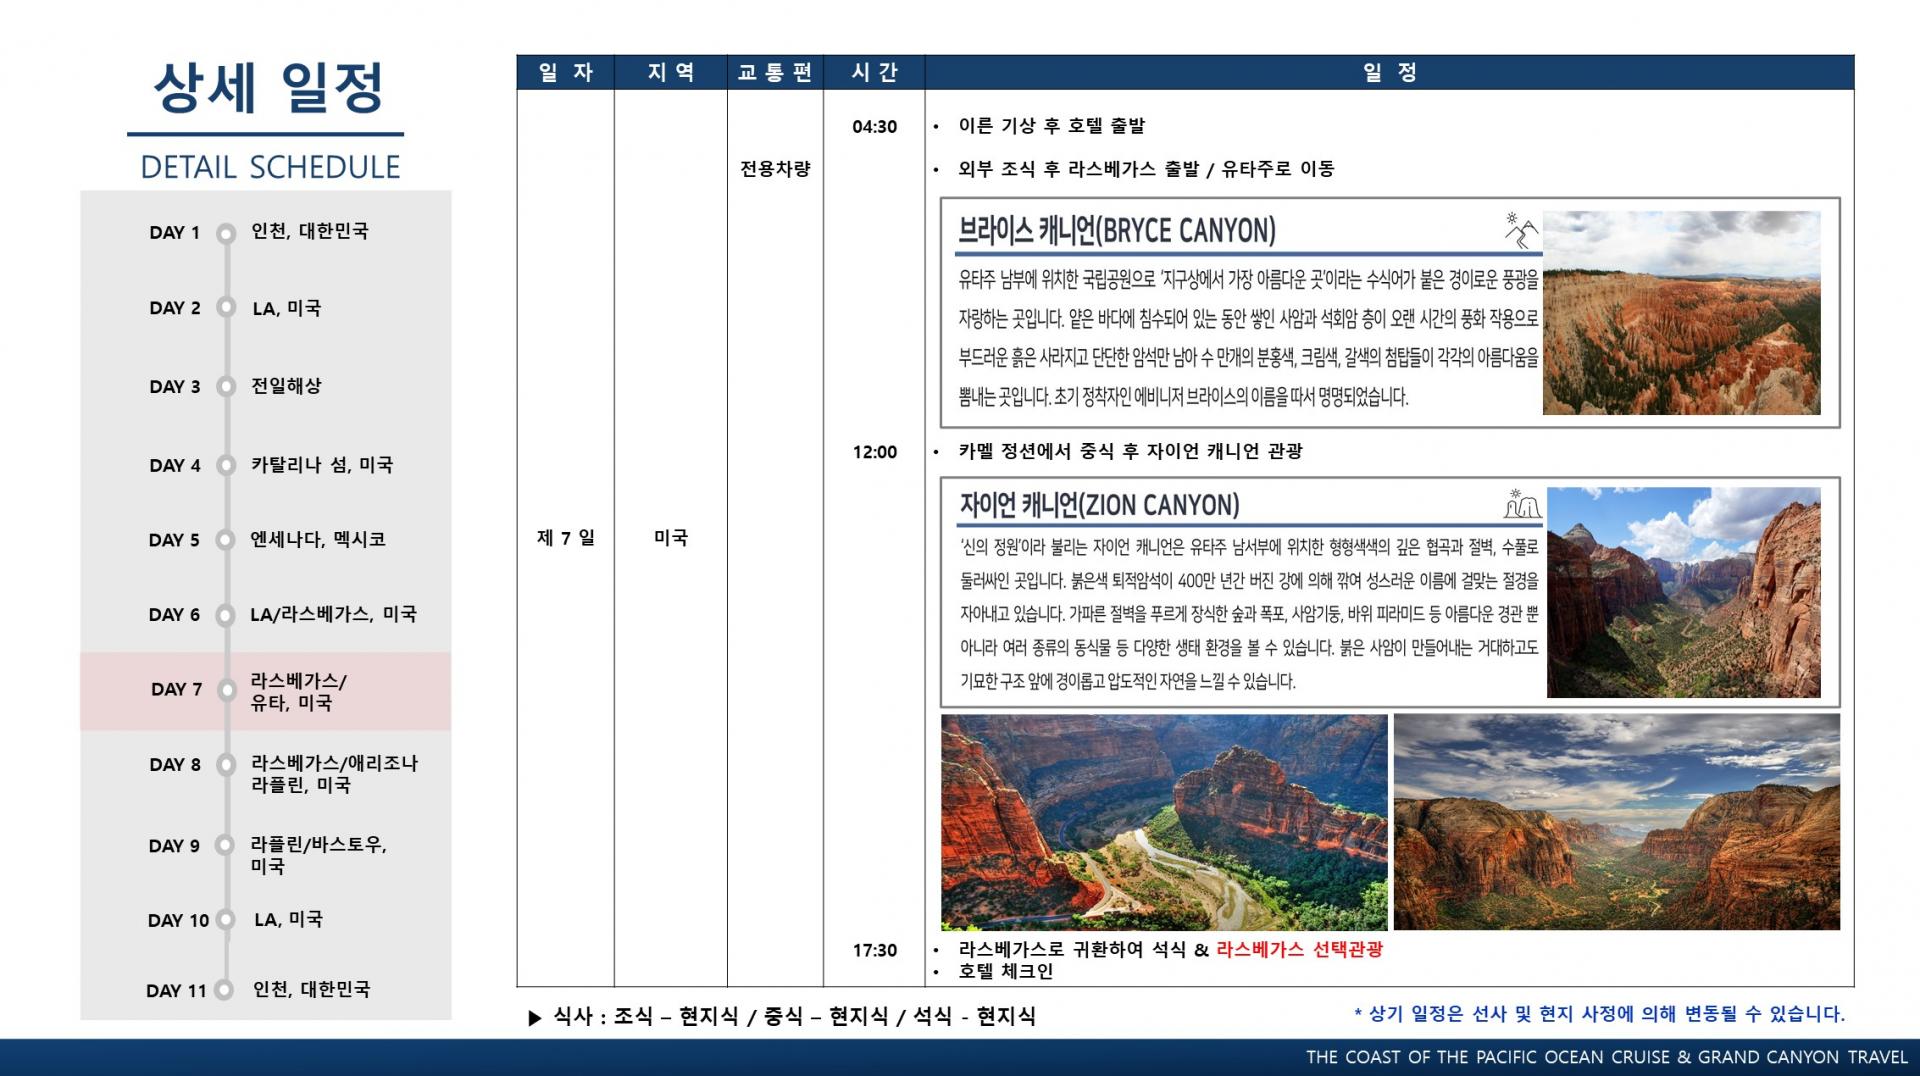
Task: Click the 카탈리나 섬, 미국 entry
Action: click(x=322, y=465)
